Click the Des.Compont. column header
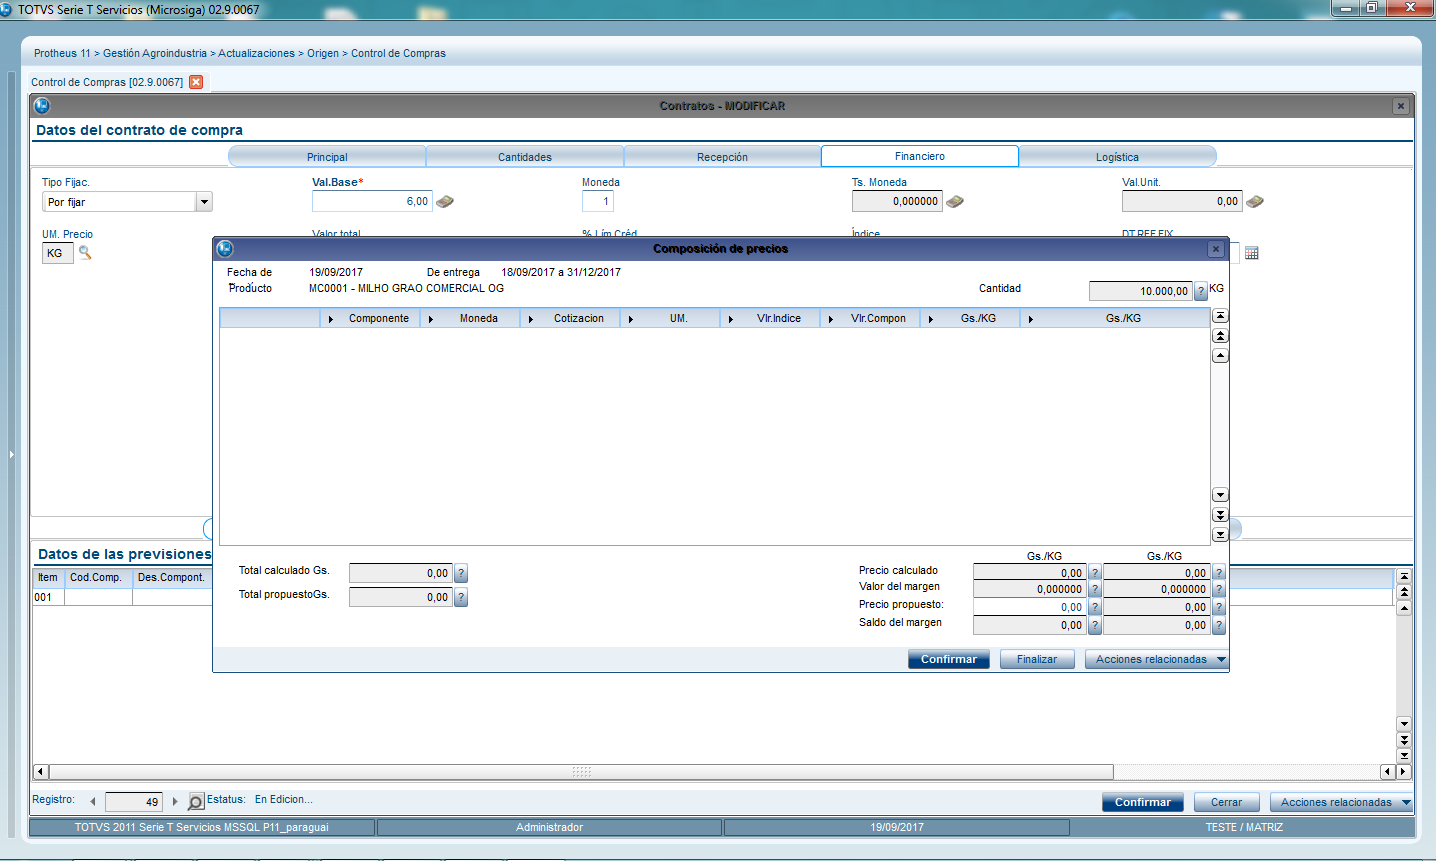This screenshot has width=1436, height=861. [172, 577]
